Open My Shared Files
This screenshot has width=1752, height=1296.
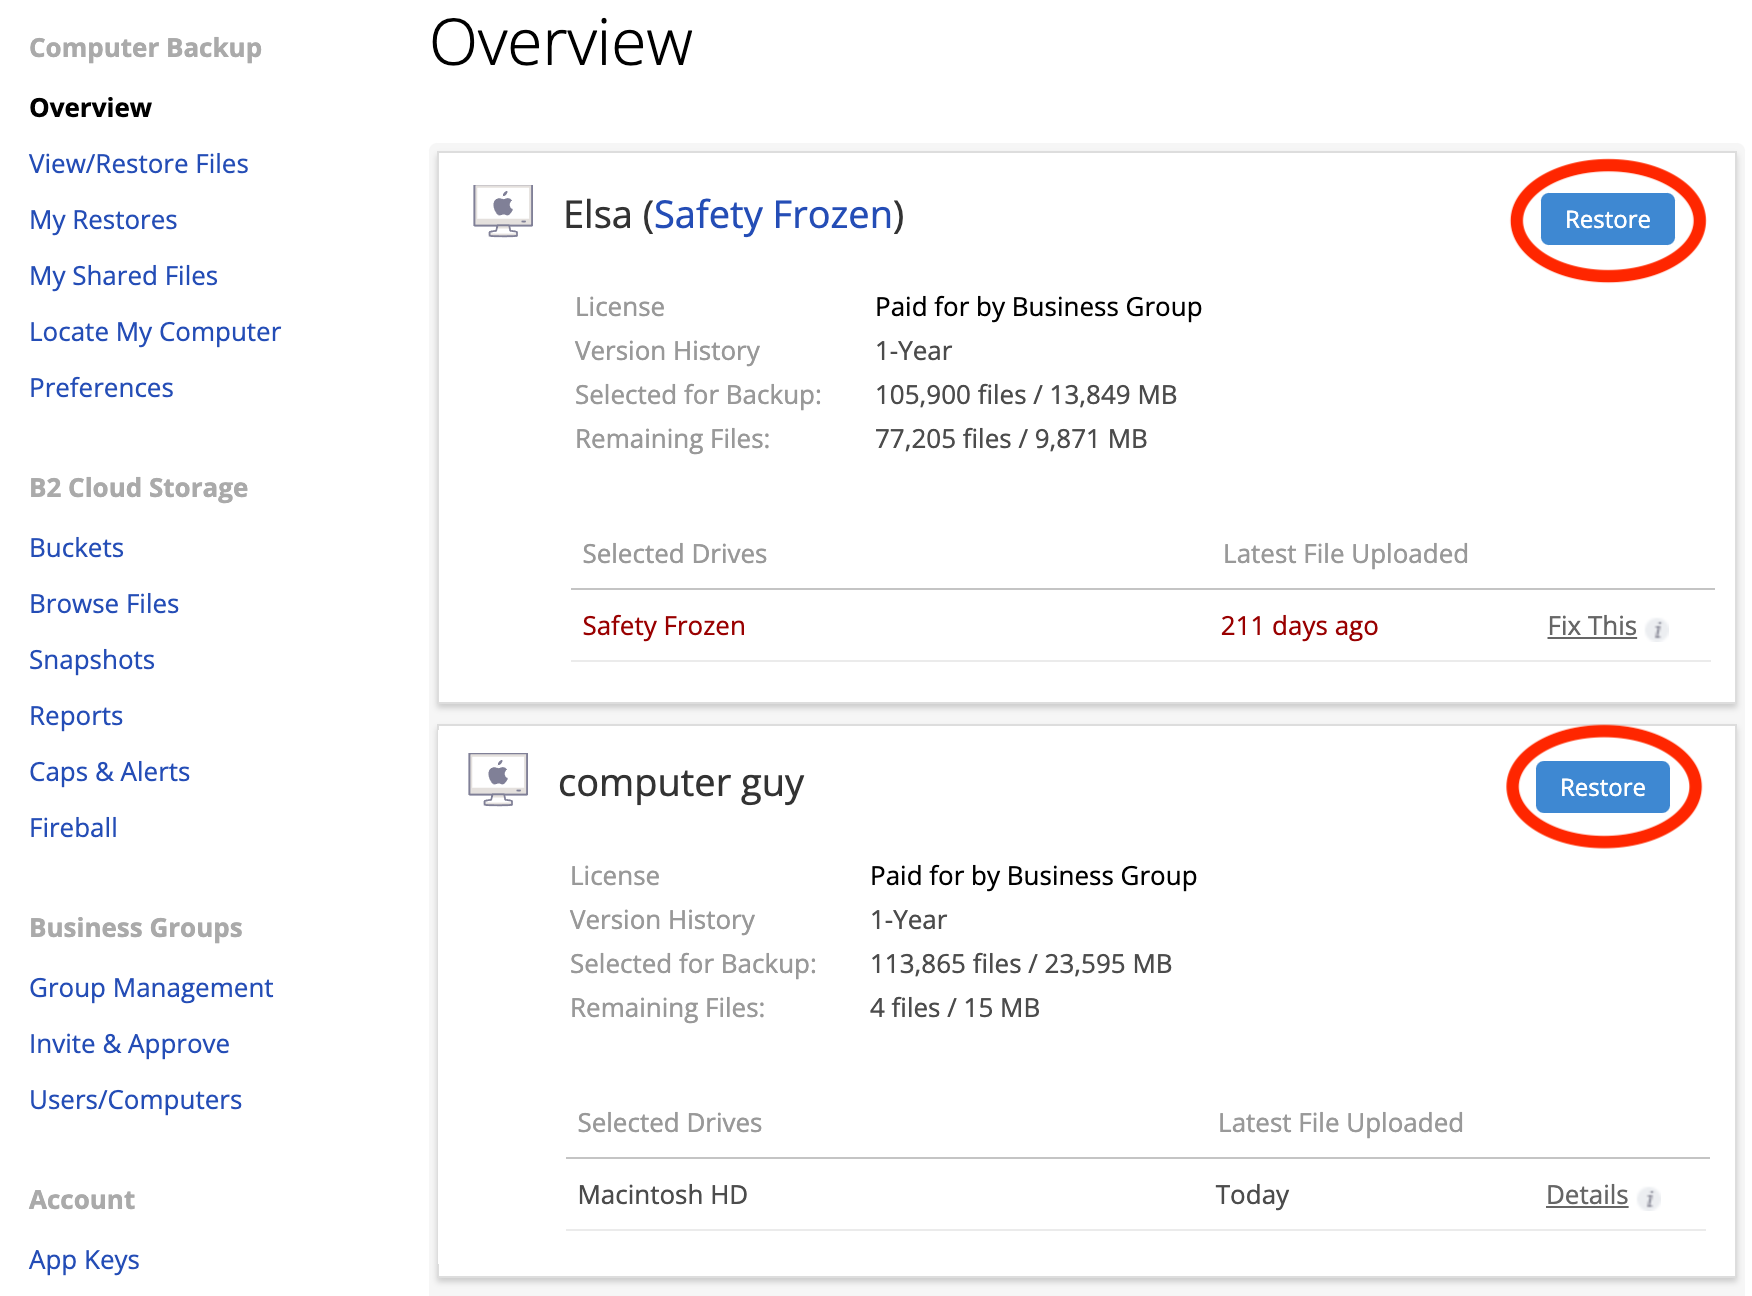click(123, 276)
